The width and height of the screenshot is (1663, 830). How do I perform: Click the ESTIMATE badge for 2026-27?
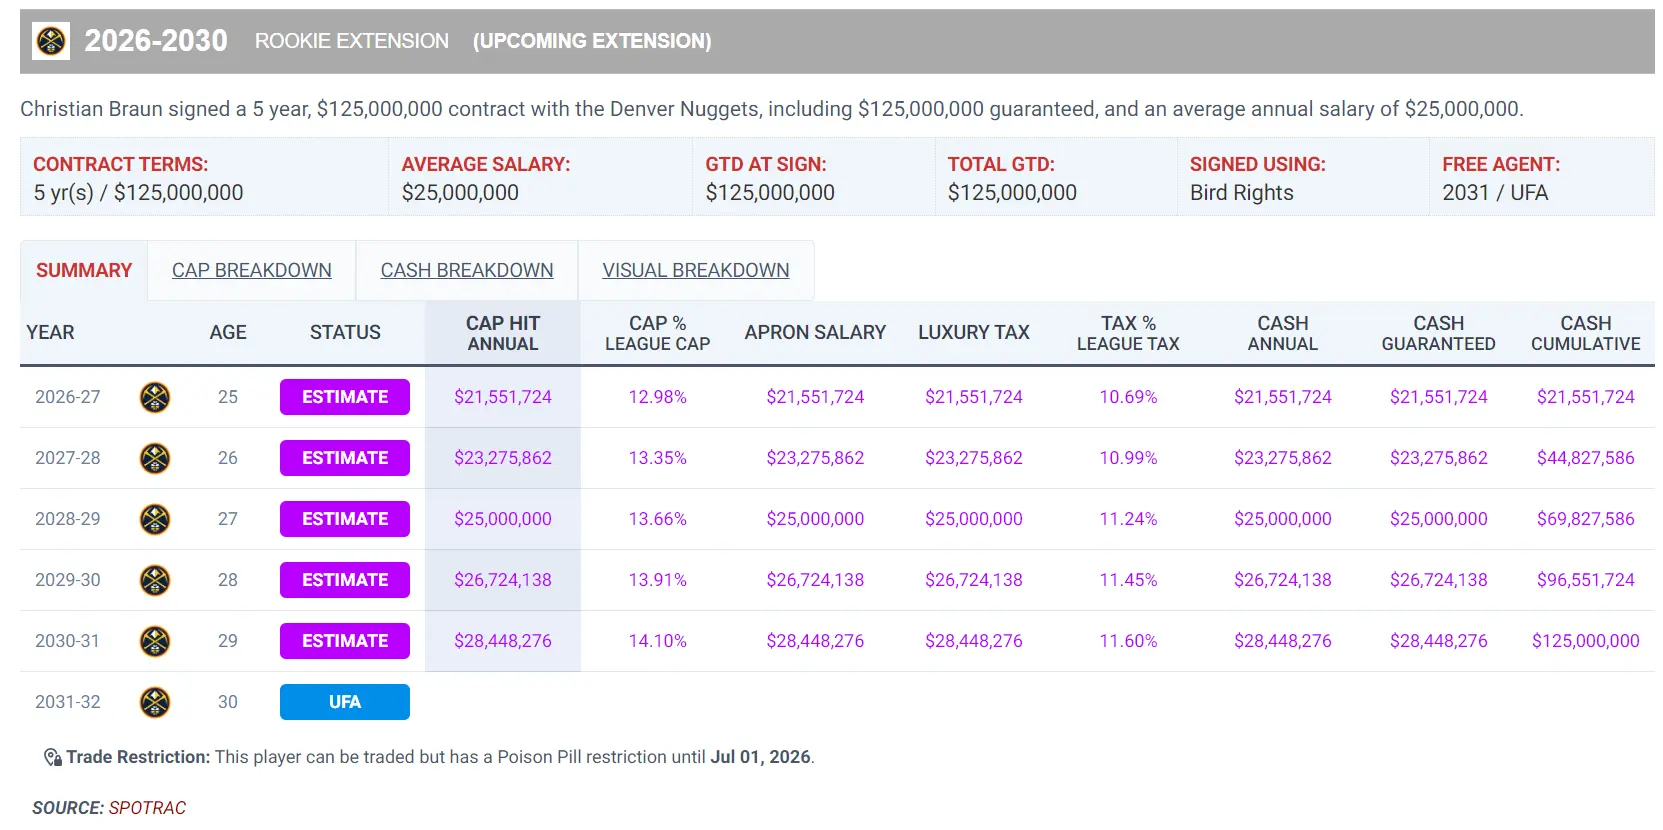pos(344,397)
